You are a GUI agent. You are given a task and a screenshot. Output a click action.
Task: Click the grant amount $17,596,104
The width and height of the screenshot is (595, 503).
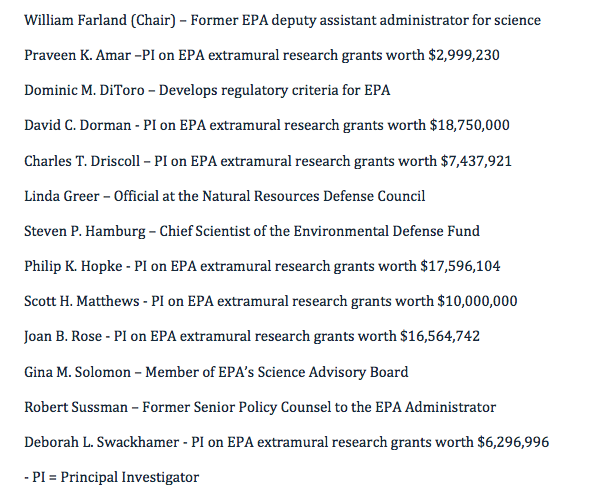pos(460,266)
